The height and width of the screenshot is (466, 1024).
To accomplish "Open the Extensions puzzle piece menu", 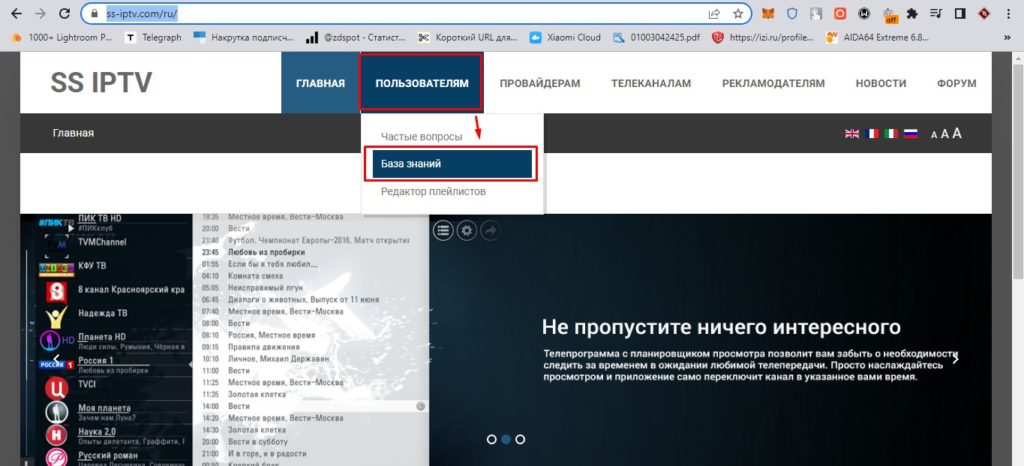I will [x=912, y=13].
